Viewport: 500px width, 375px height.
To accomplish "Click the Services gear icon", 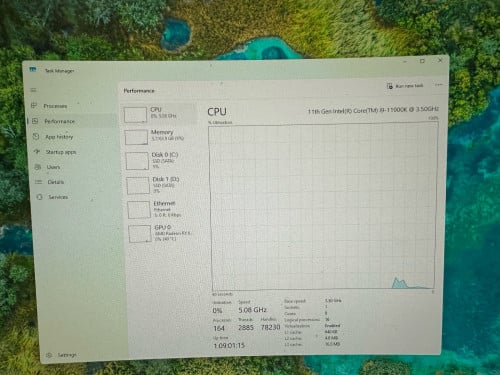I will 39,197.
